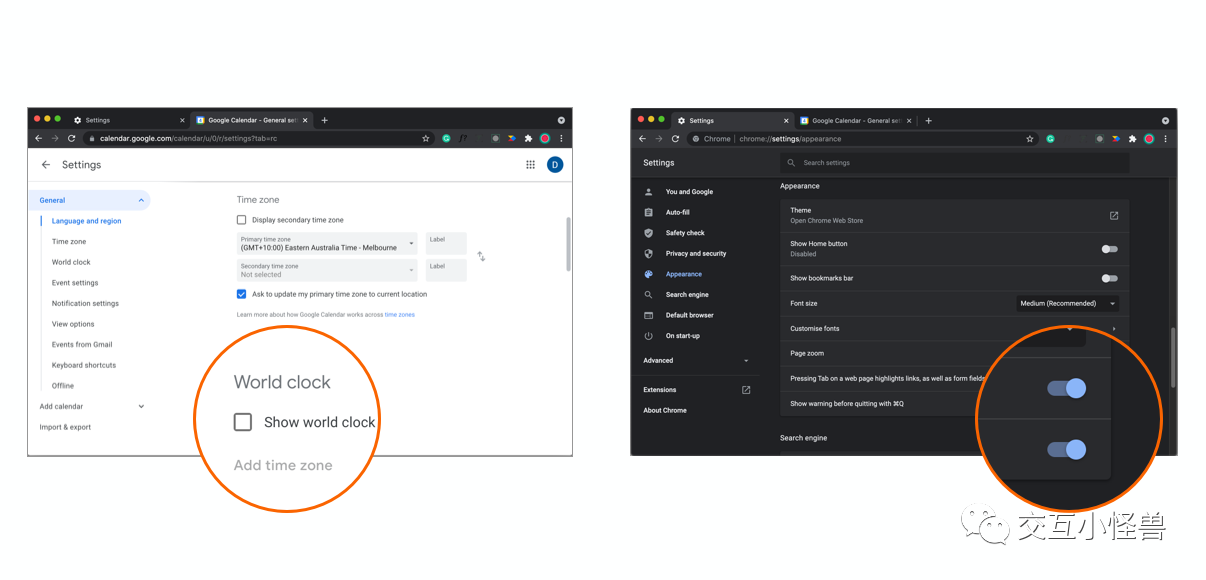Reload the Google Calendar settings page
Viewport: 1206px width, 580px height.
coord(72,138)
